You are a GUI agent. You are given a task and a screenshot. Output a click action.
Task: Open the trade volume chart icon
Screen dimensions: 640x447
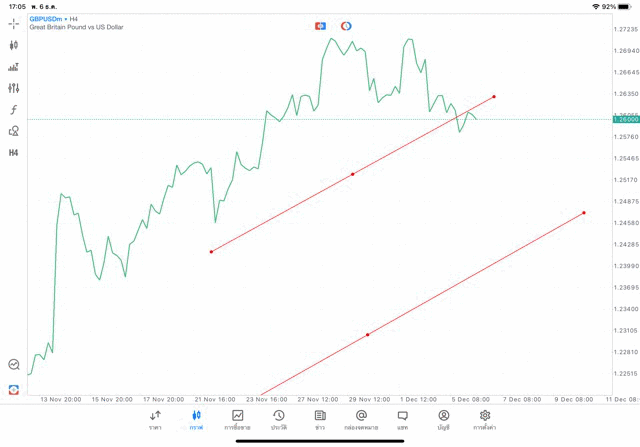[14, 67]
